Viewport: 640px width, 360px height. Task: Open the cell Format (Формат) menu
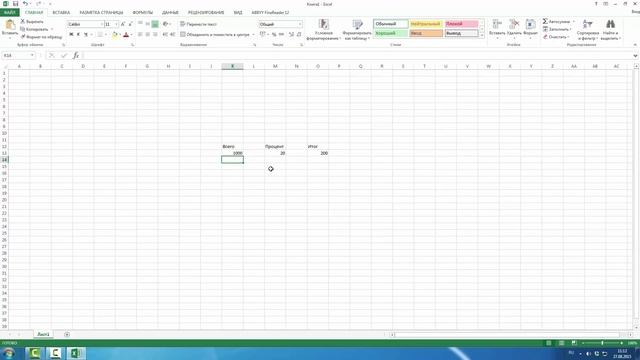click(530, 29)
